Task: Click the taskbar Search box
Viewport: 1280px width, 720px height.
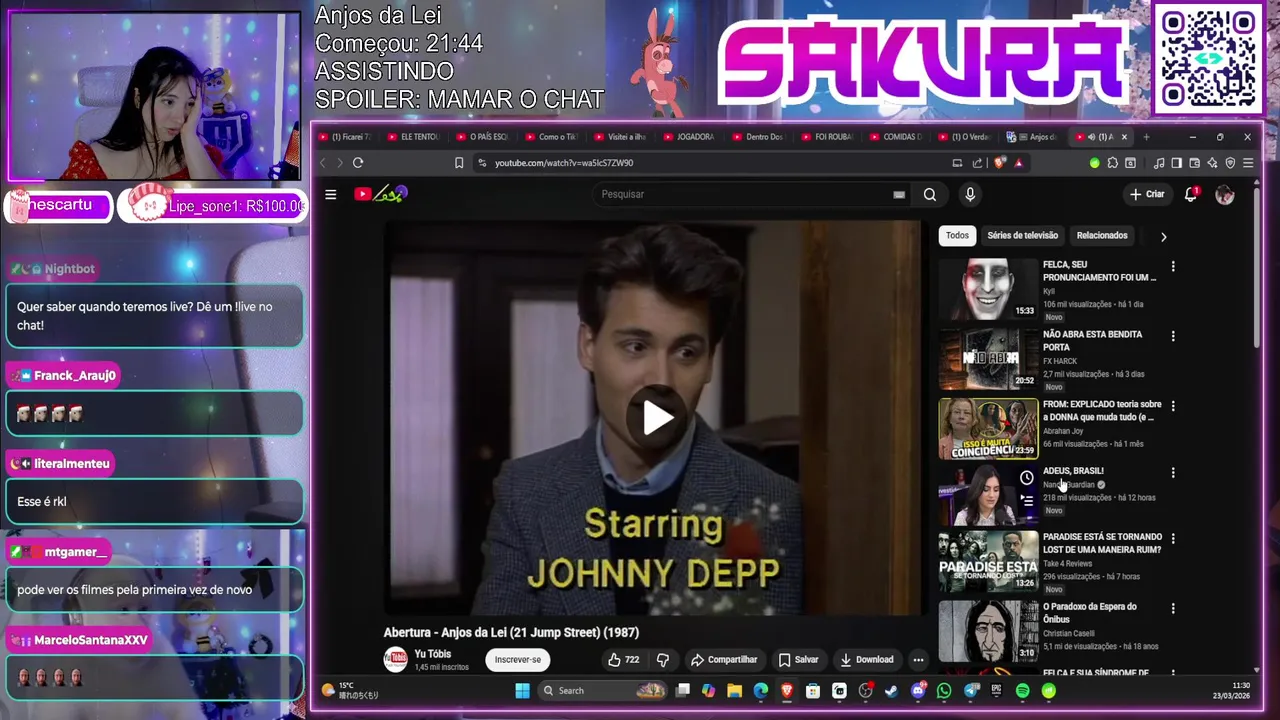Action: pyautogui.click(x=603, y=691)
